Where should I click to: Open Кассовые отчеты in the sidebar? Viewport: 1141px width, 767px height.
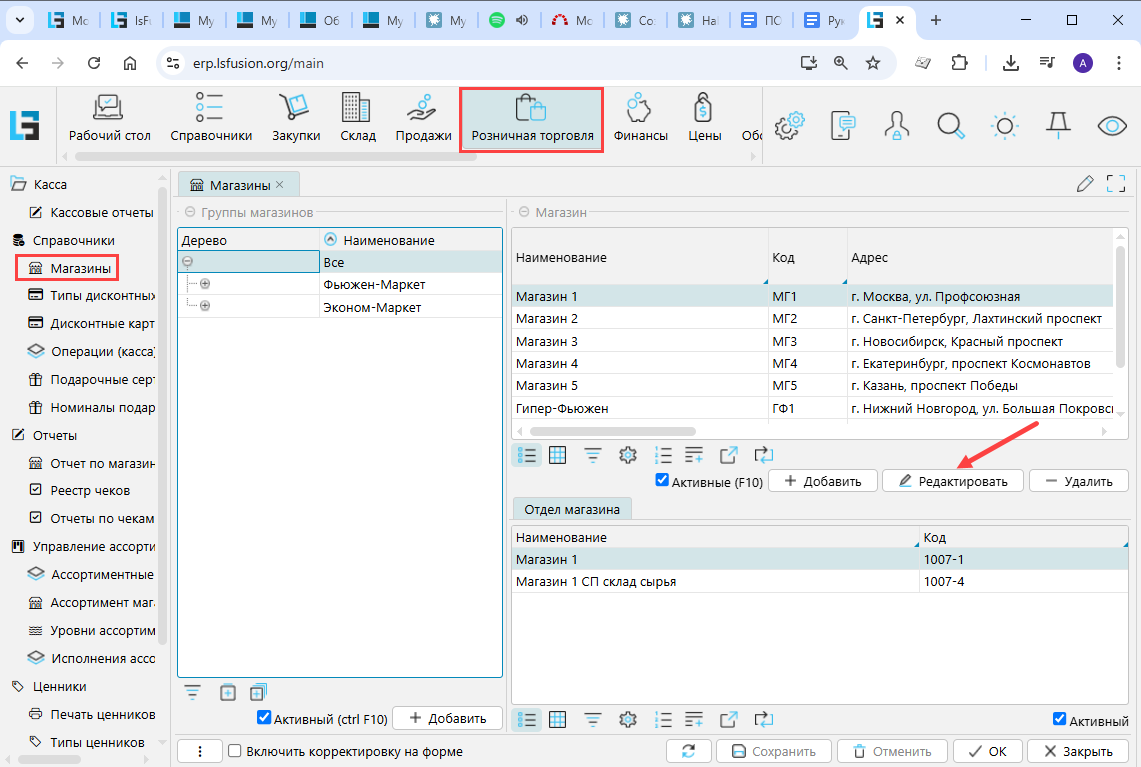coord(101,212)
